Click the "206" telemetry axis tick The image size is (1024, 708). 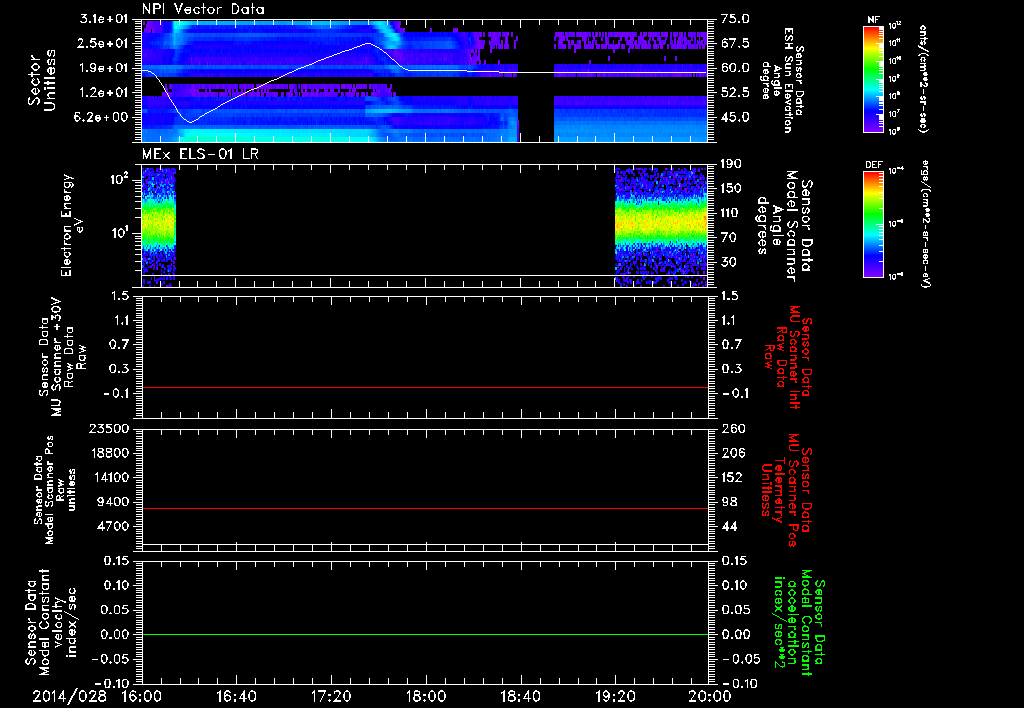[731, 453]
